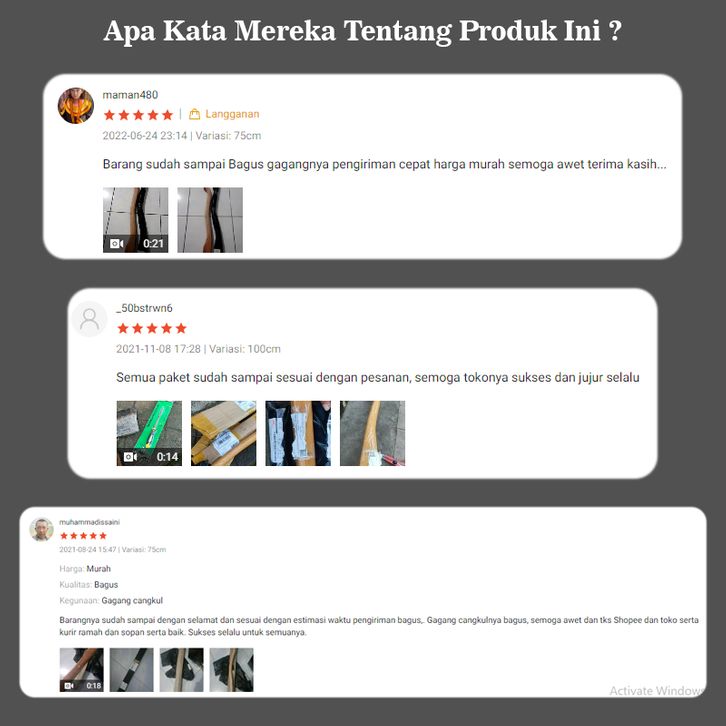This screenshot has height=726, width=726.
Task: Open muhammadissaini's second review photo
Action: (x=131, y=670)
